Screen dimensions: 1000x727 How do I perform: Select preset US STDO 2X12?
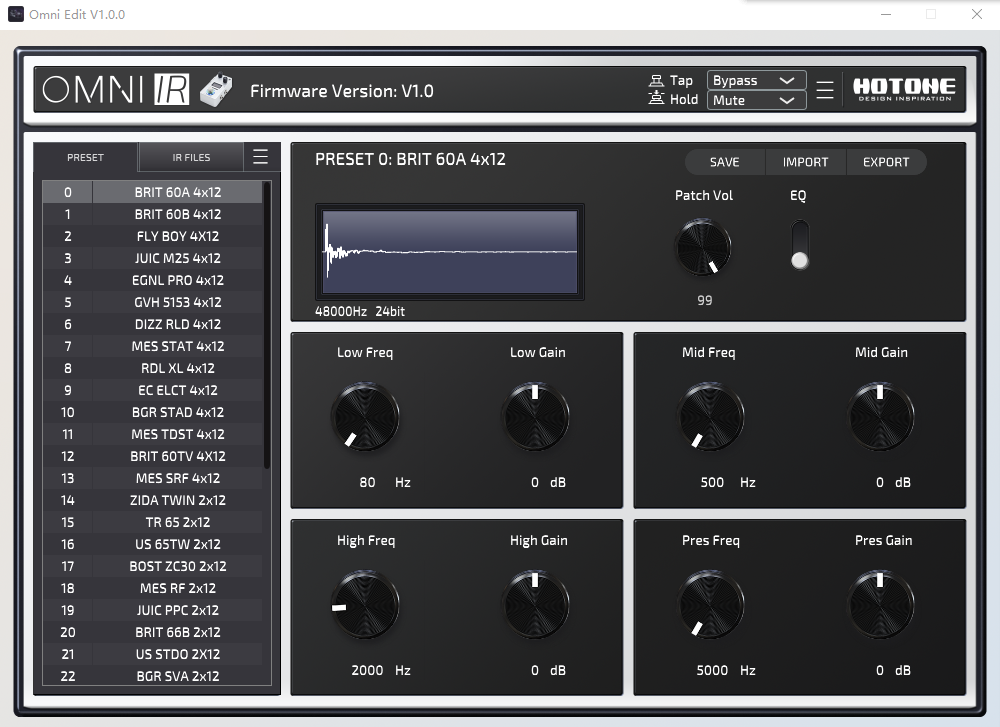point(152,654)
